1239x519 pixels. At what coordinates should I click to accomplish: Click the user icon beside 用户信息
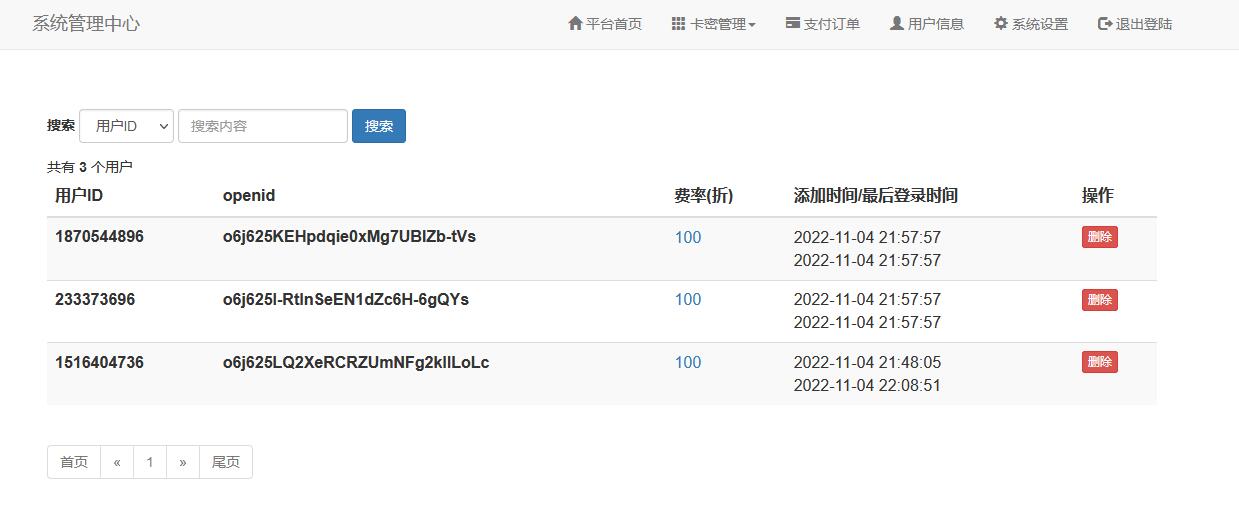pos(896,23)
